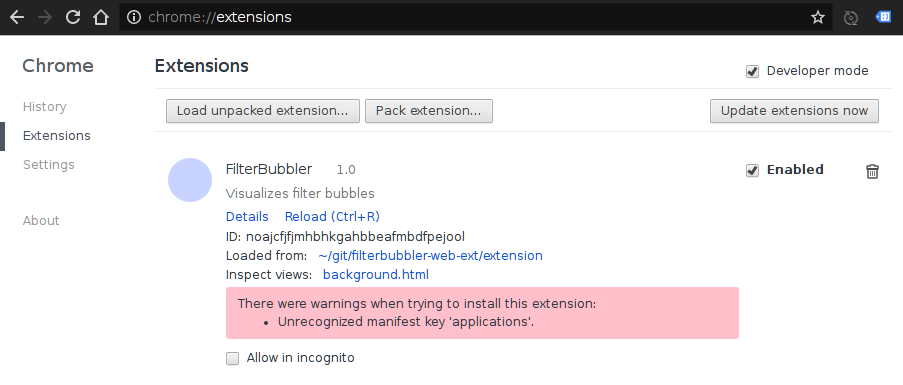
Task: Uncheck the Developer mode checkbox
Action: [x=752, y=71]
